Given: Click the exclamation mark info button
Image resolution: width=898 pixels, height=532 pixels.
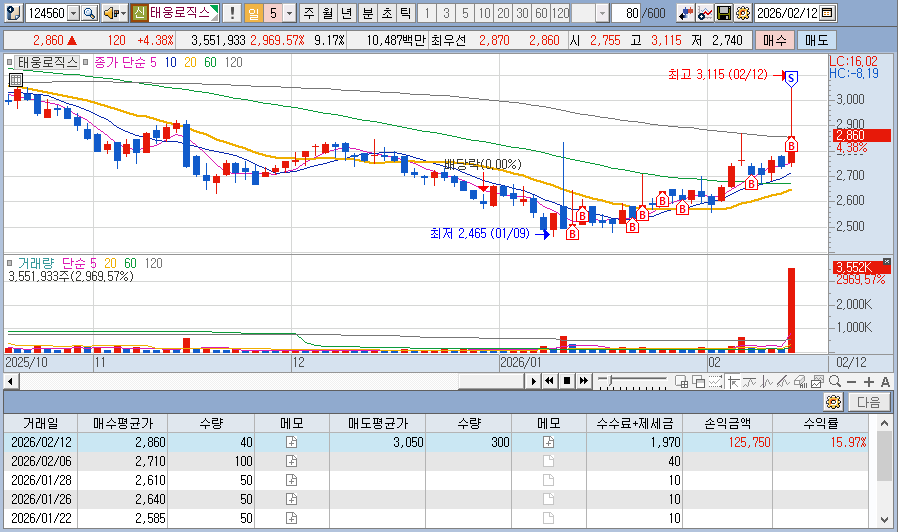Looking at the screenshot, I should tap(232, 13).
